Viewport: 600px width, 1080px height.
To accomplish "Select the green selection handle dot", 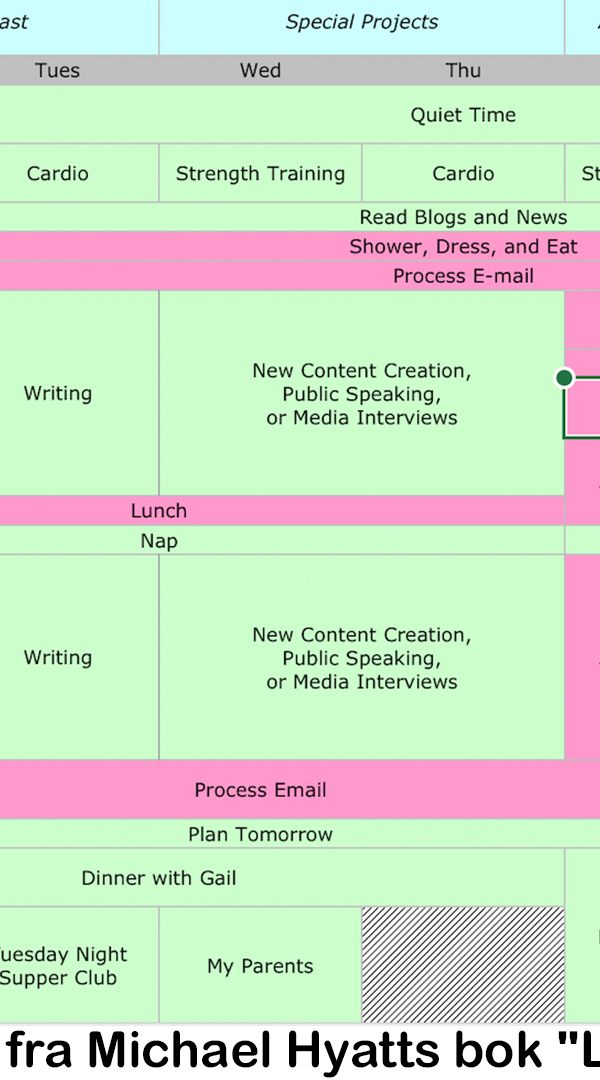I will (x=564, y=377).
